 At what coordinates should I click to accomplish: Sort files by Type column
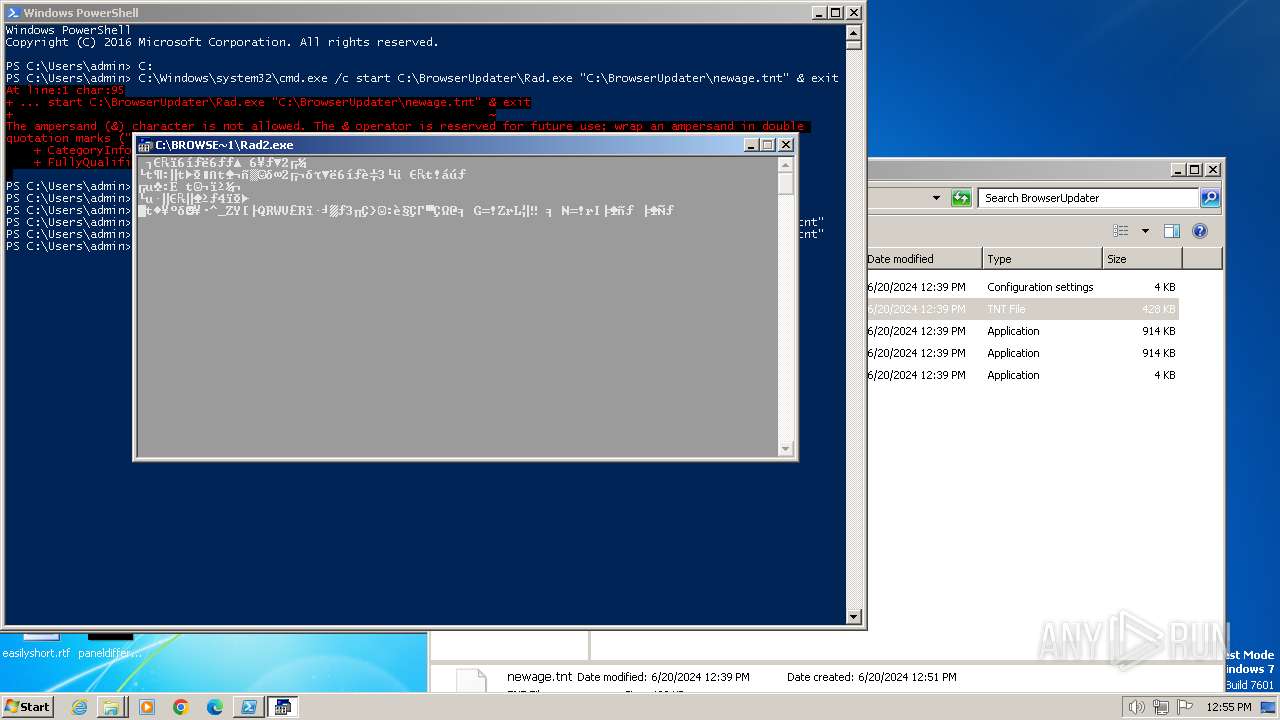[1042, 259]
